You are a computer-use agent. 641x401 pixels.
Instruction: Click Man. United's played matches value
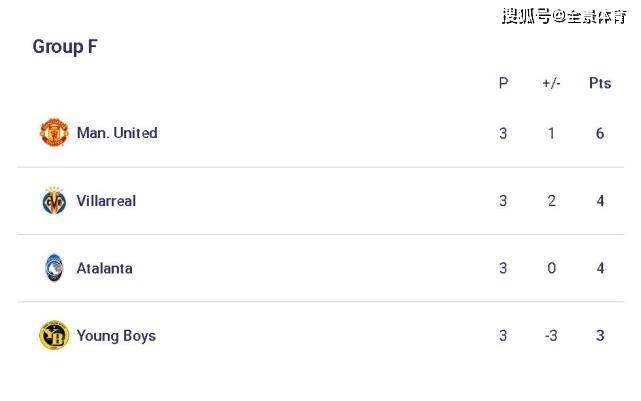click(503, 133)
